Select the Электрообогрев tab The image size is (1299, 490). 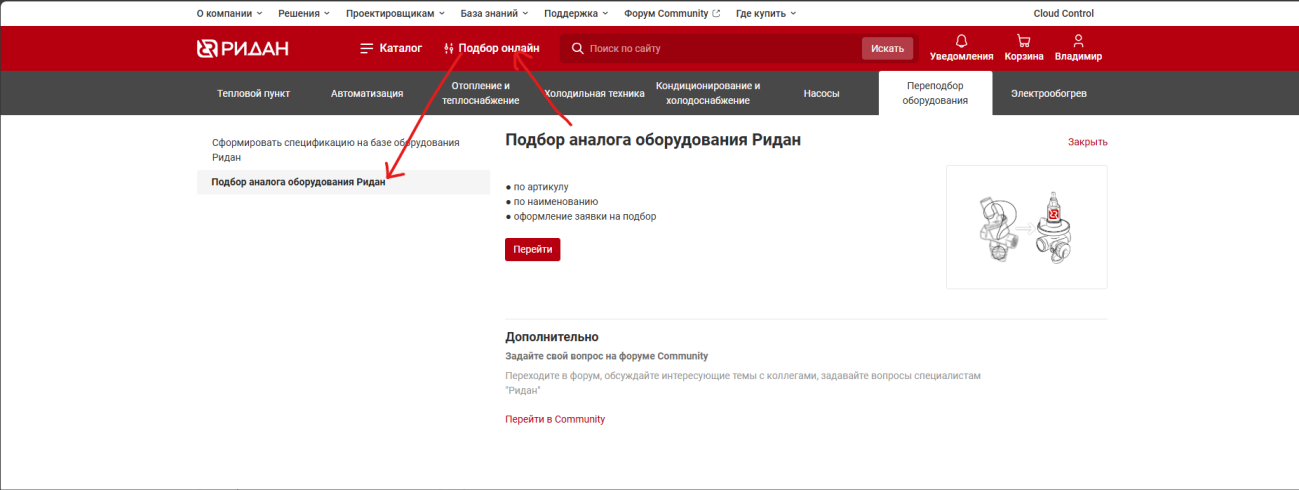pos(1049,93)
